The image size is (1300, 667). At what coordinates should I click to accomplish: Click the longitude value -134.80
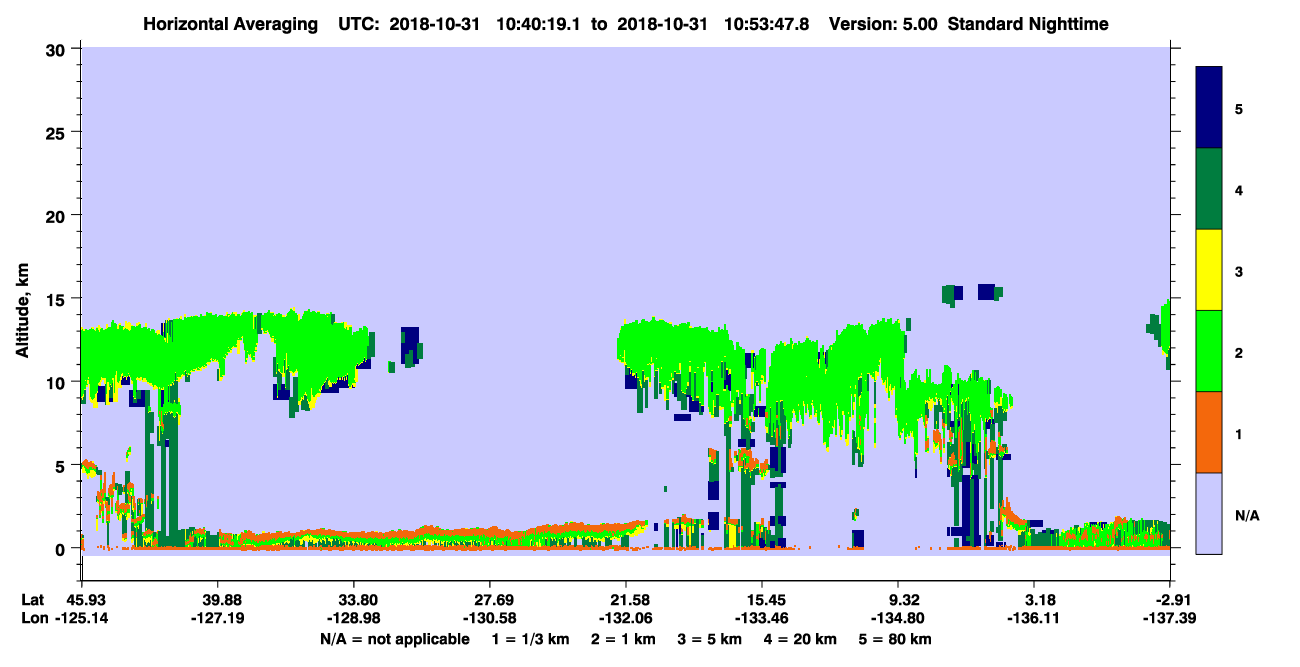pyautogui.click(x=898, y=618)
